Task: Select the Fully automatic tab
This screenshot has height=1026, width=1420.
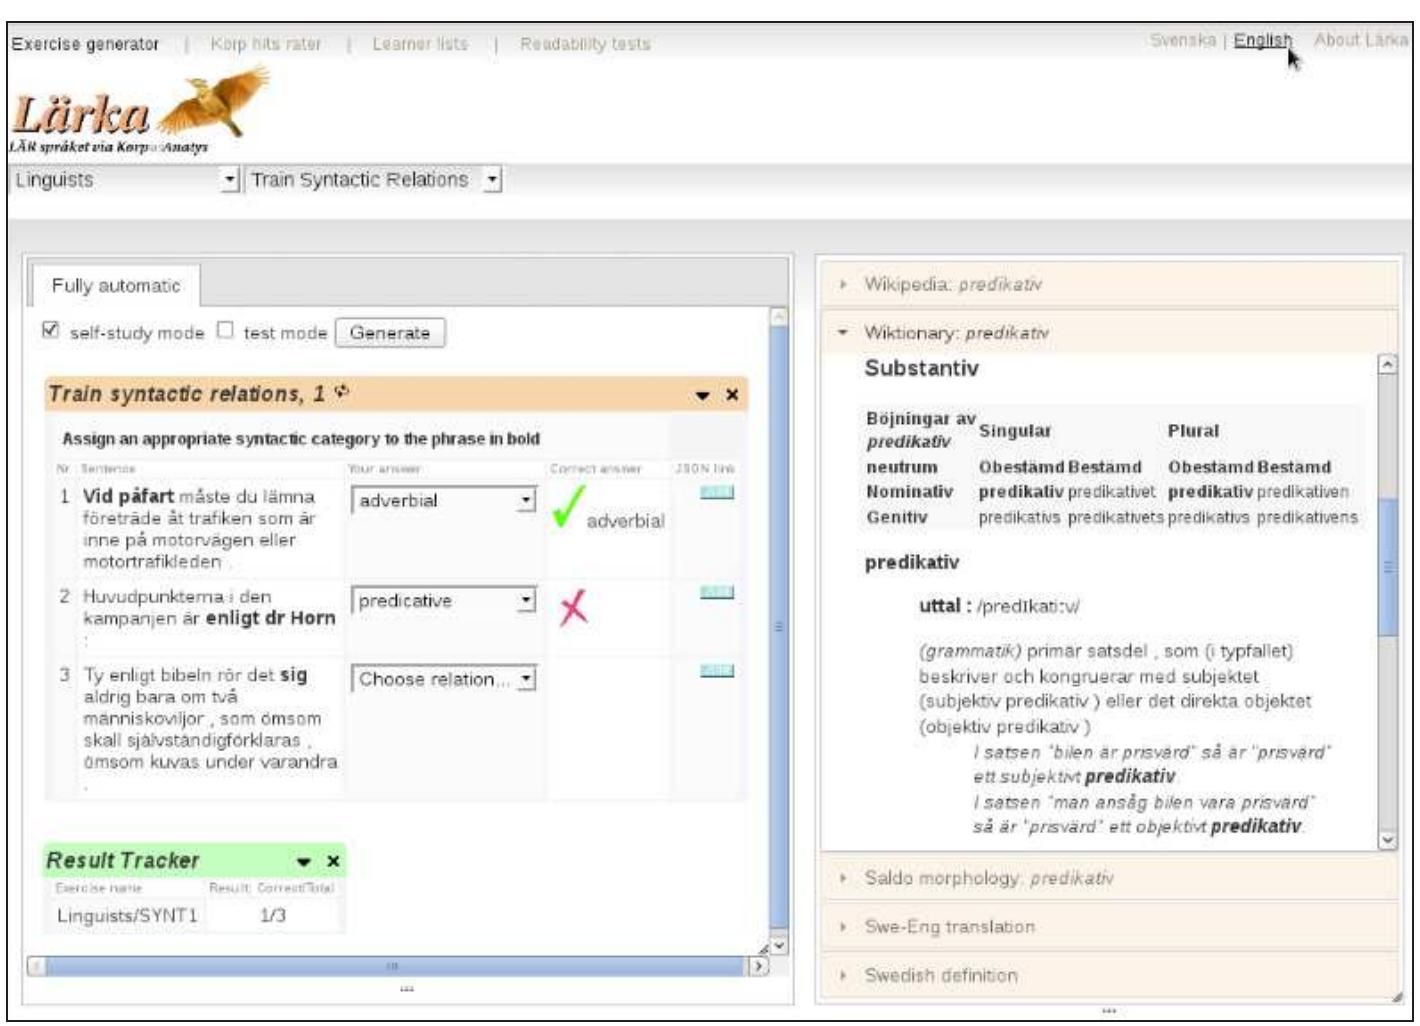Action: [116, 286]
